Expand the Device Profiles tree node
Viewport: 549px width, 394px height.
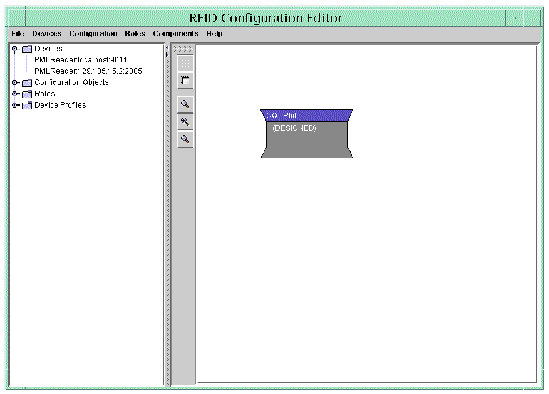[x=15, y=105]
